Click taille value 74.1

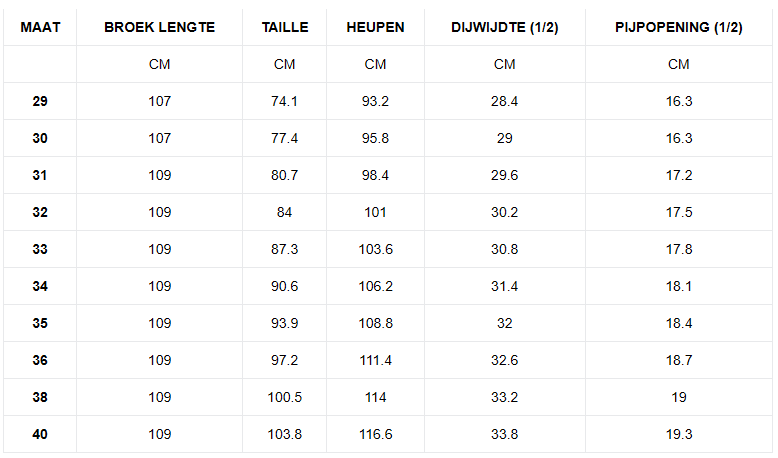284,101
